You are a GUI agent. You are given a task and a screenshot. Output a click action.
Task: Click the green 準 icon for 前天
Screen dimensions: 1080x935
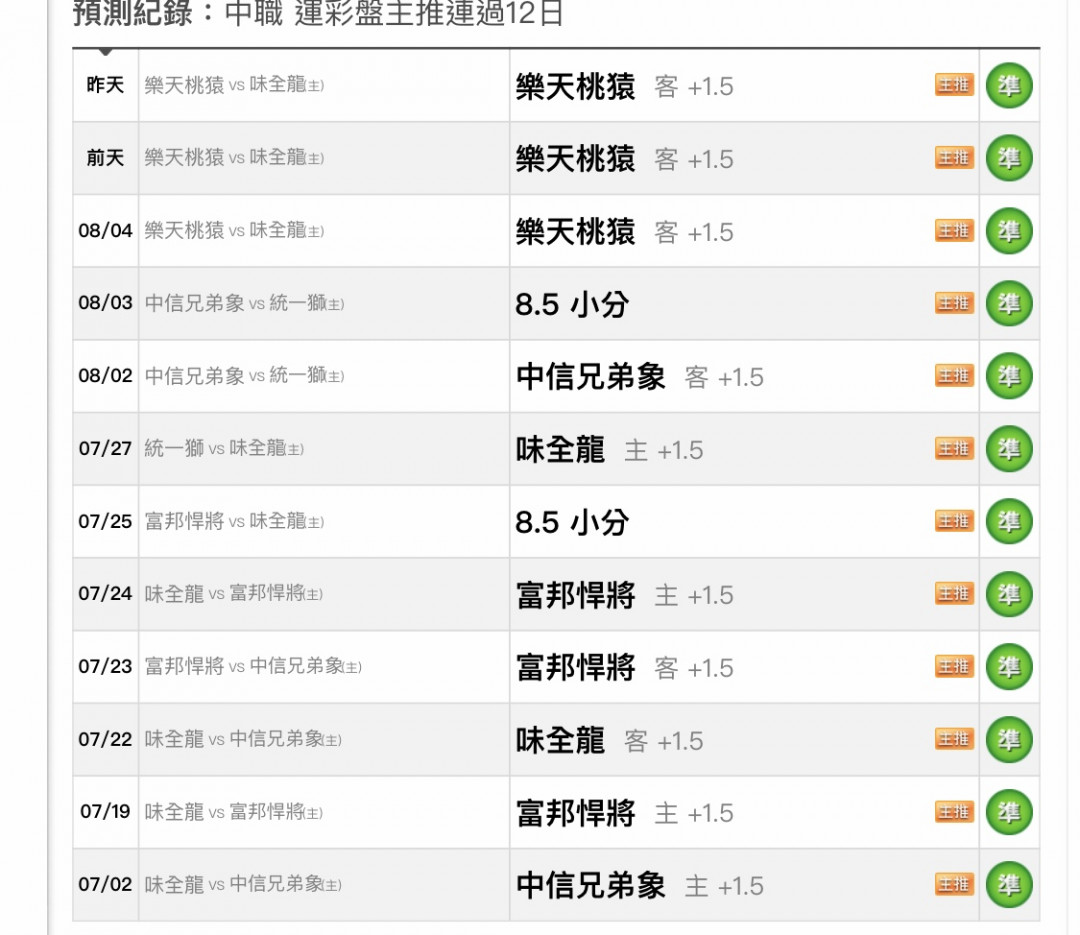pos(1009,158)
